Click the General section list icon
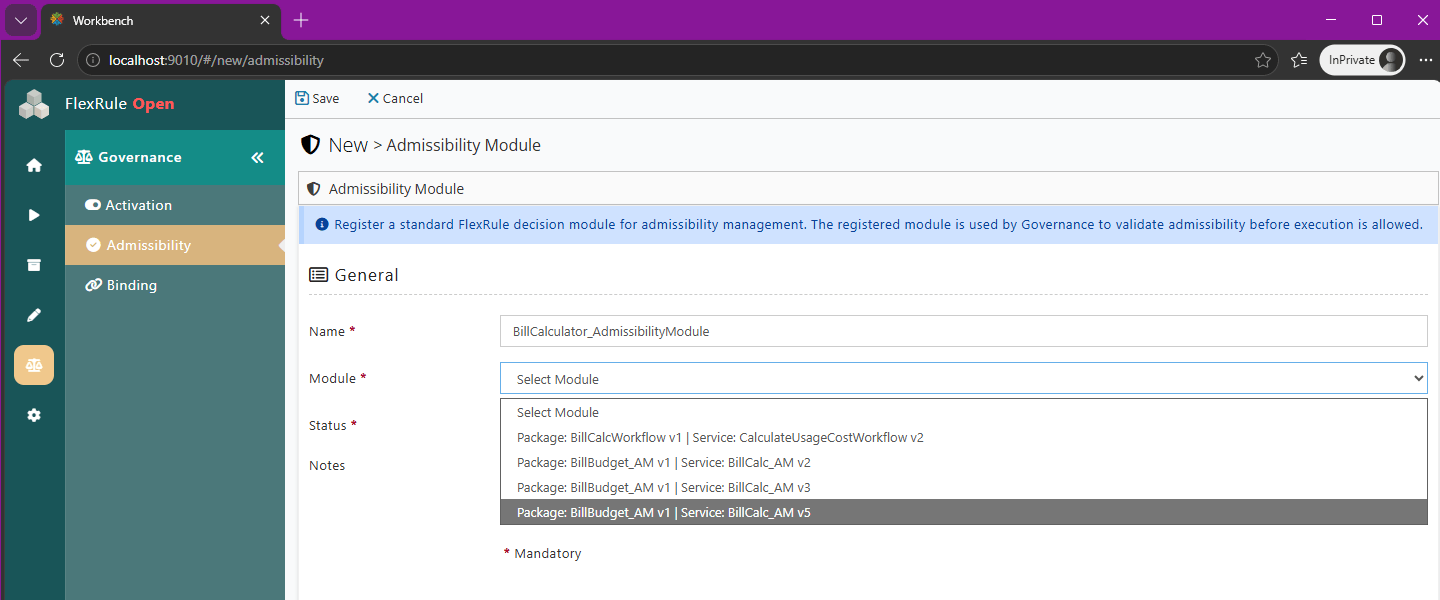 [318, 275]
